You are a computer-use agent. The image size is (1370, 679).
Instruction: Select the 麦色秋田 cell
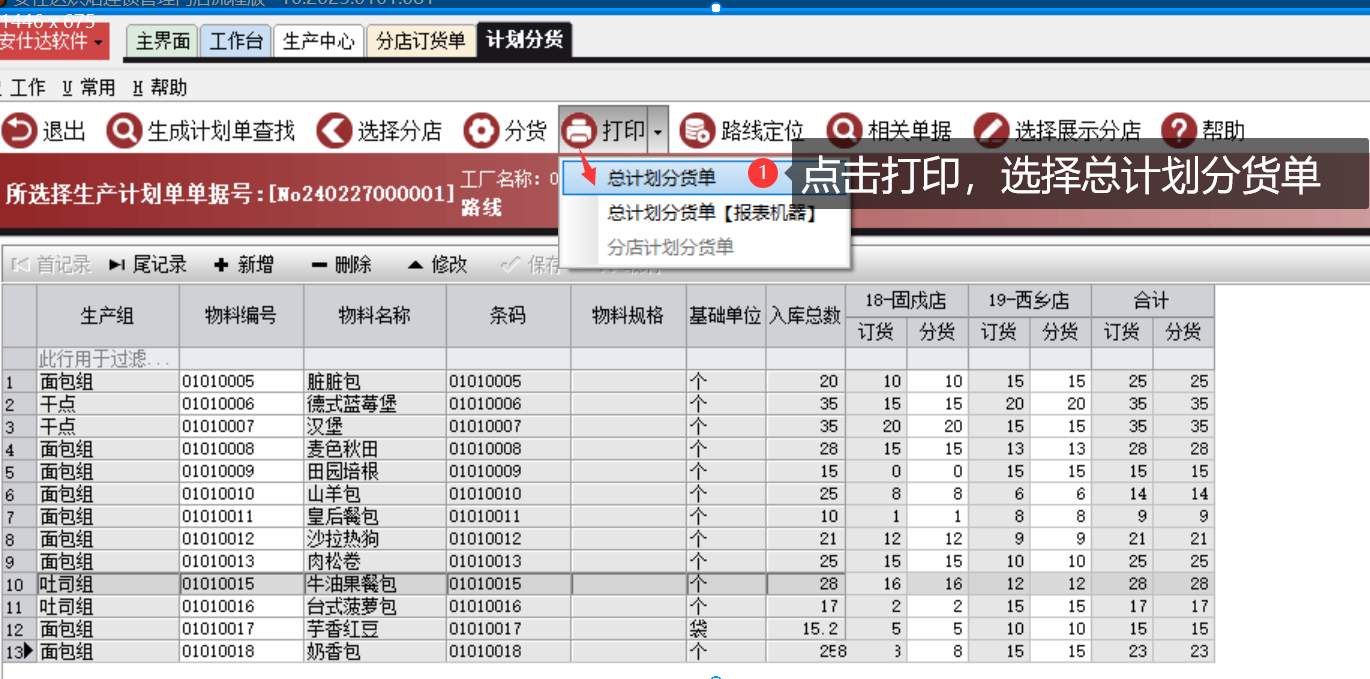[x=375, y=449]
